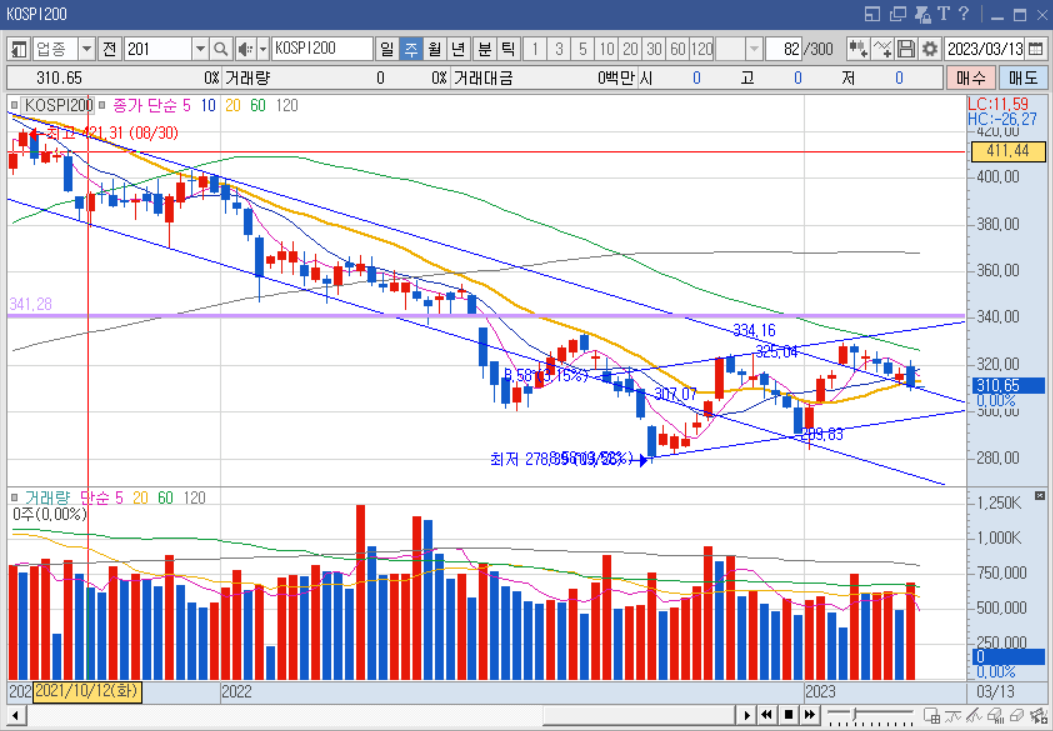Switch the chart to minute 분 period
The image size is (1053, 731).
(484, 49)
